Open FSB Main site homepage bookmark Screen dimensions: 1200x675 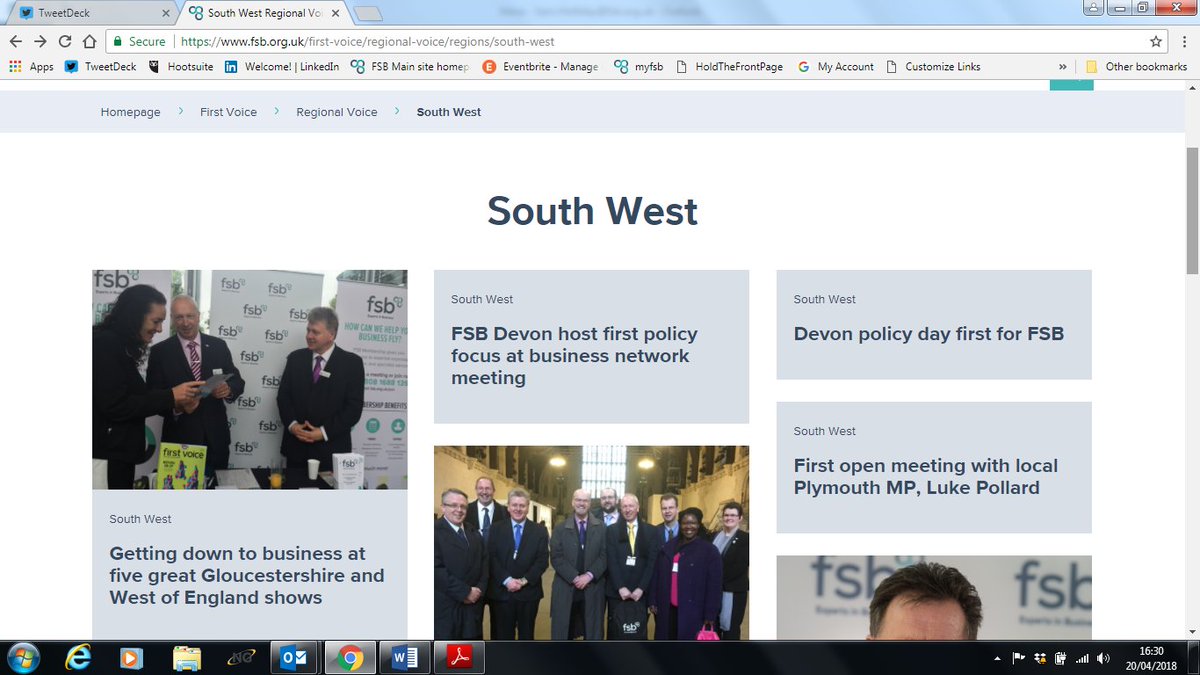410,67
